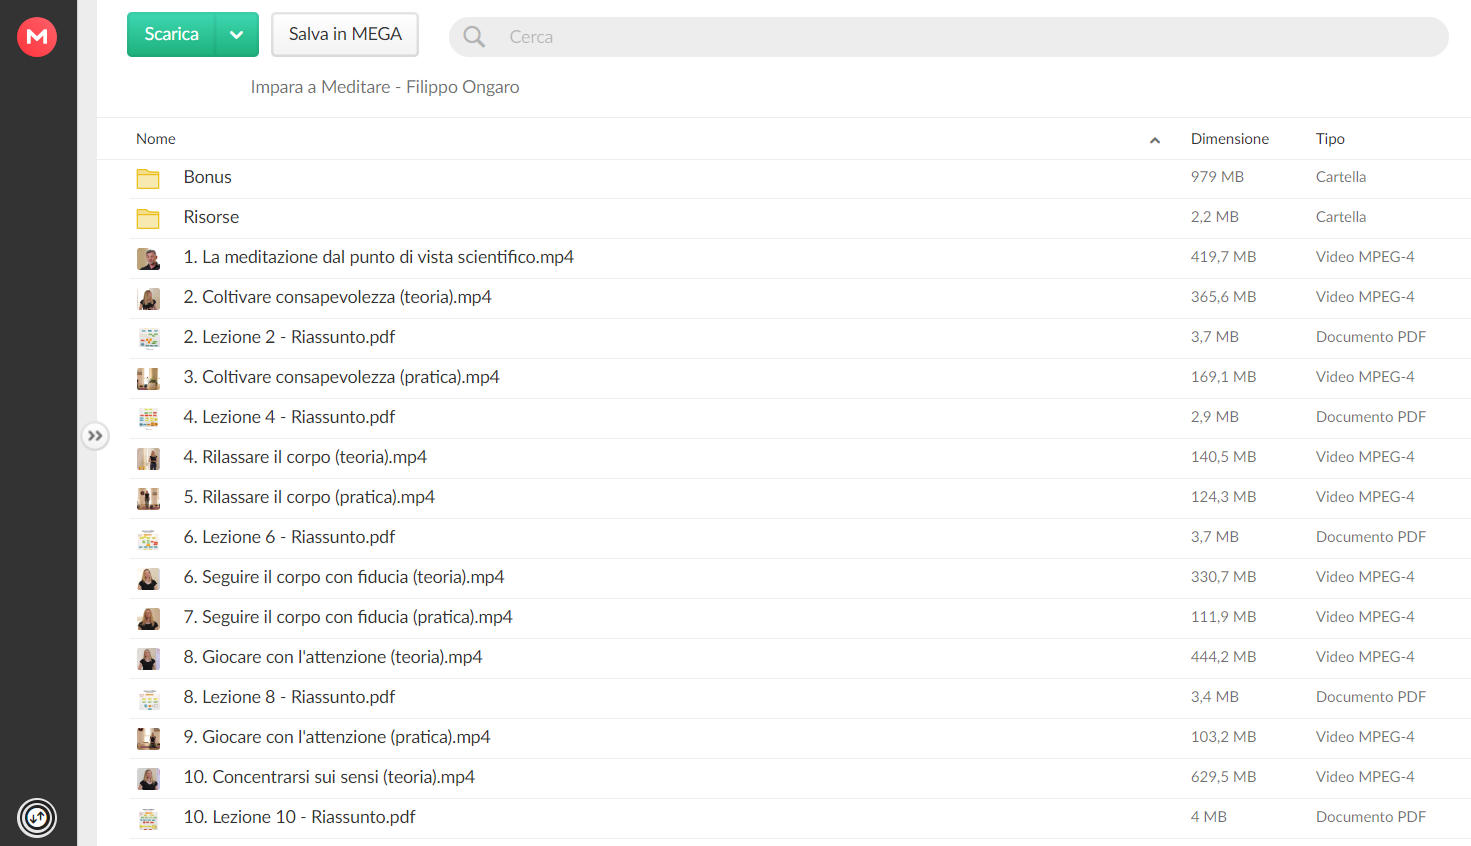Click the 169,1 MB size value
The height and width of the screenshot is (846, 1471).
tap(1223, 377)
